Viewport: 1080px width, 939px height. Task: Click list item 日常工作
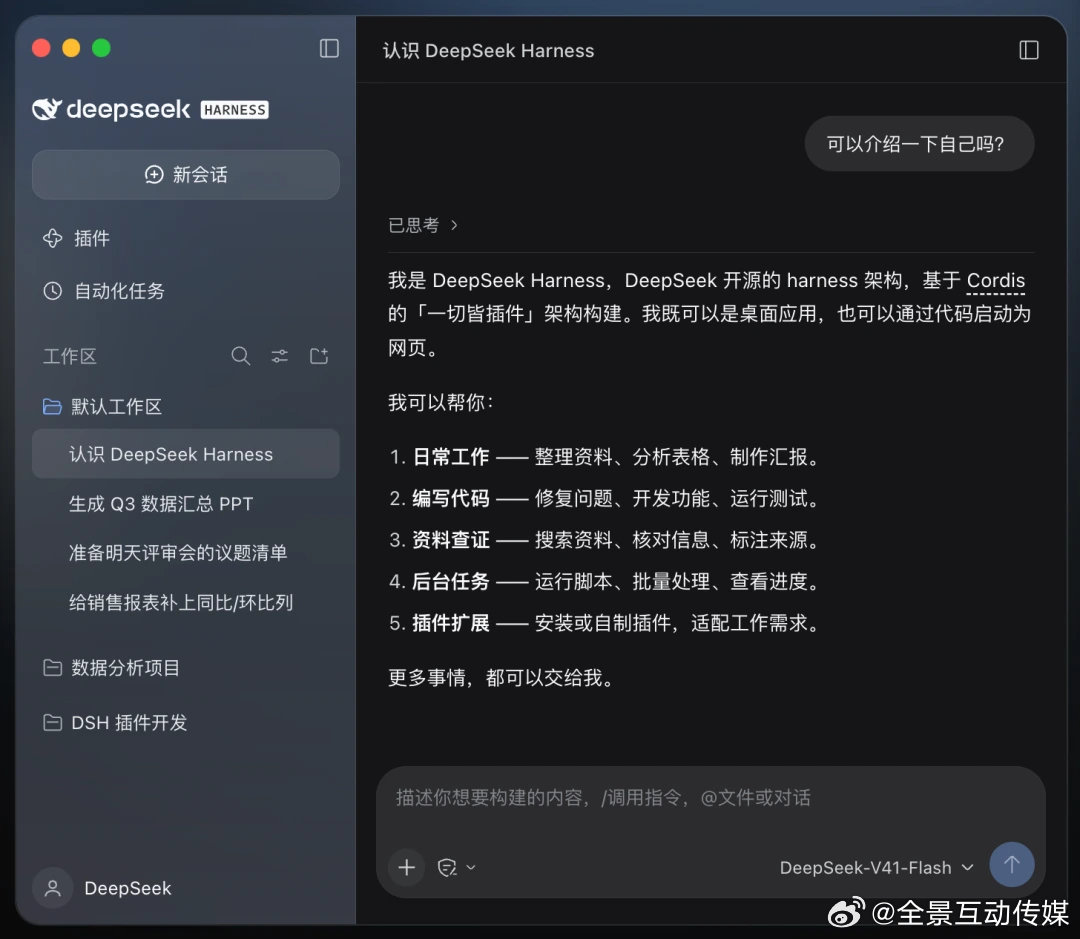[x=450, y=457]
